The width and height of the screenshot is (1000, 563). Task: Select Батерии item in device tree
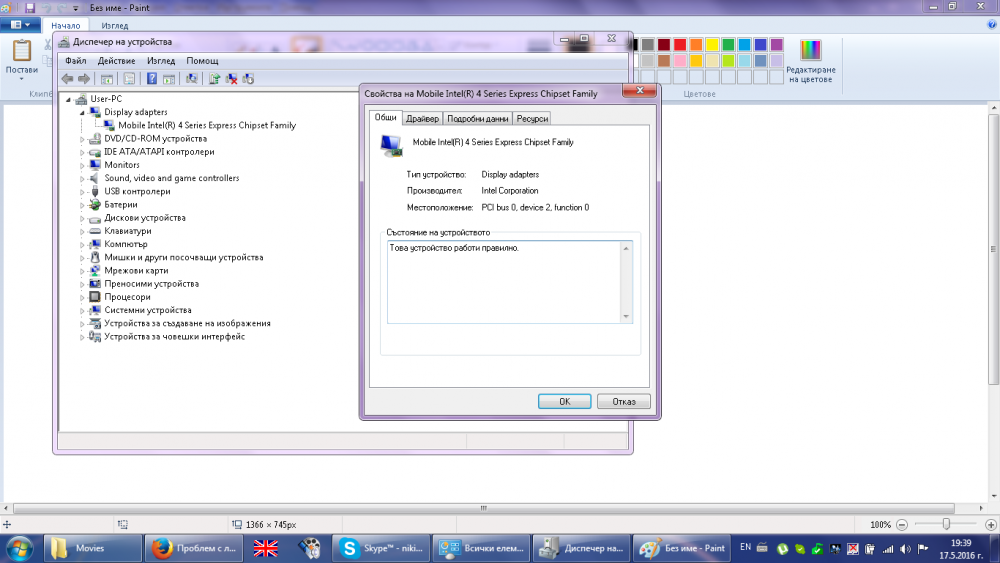121,205
